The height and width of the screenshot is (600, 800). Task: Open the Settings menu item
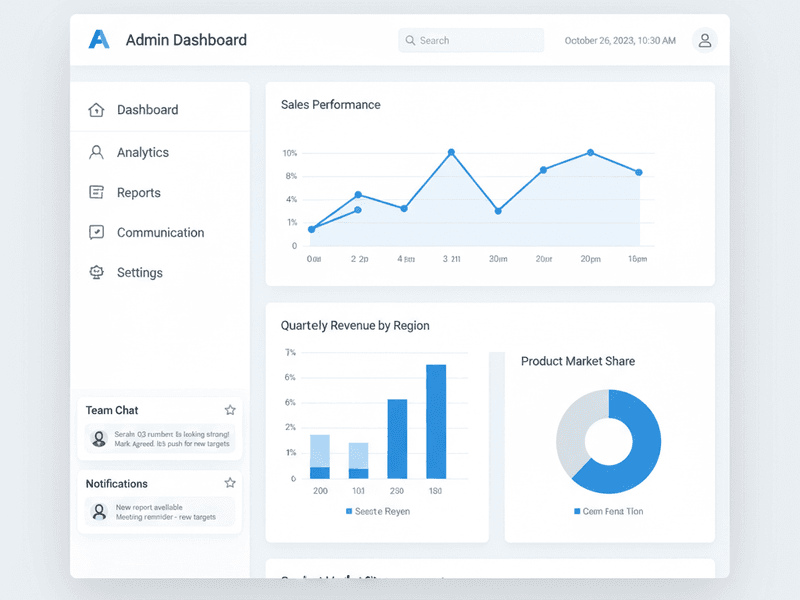coord(160,272)
